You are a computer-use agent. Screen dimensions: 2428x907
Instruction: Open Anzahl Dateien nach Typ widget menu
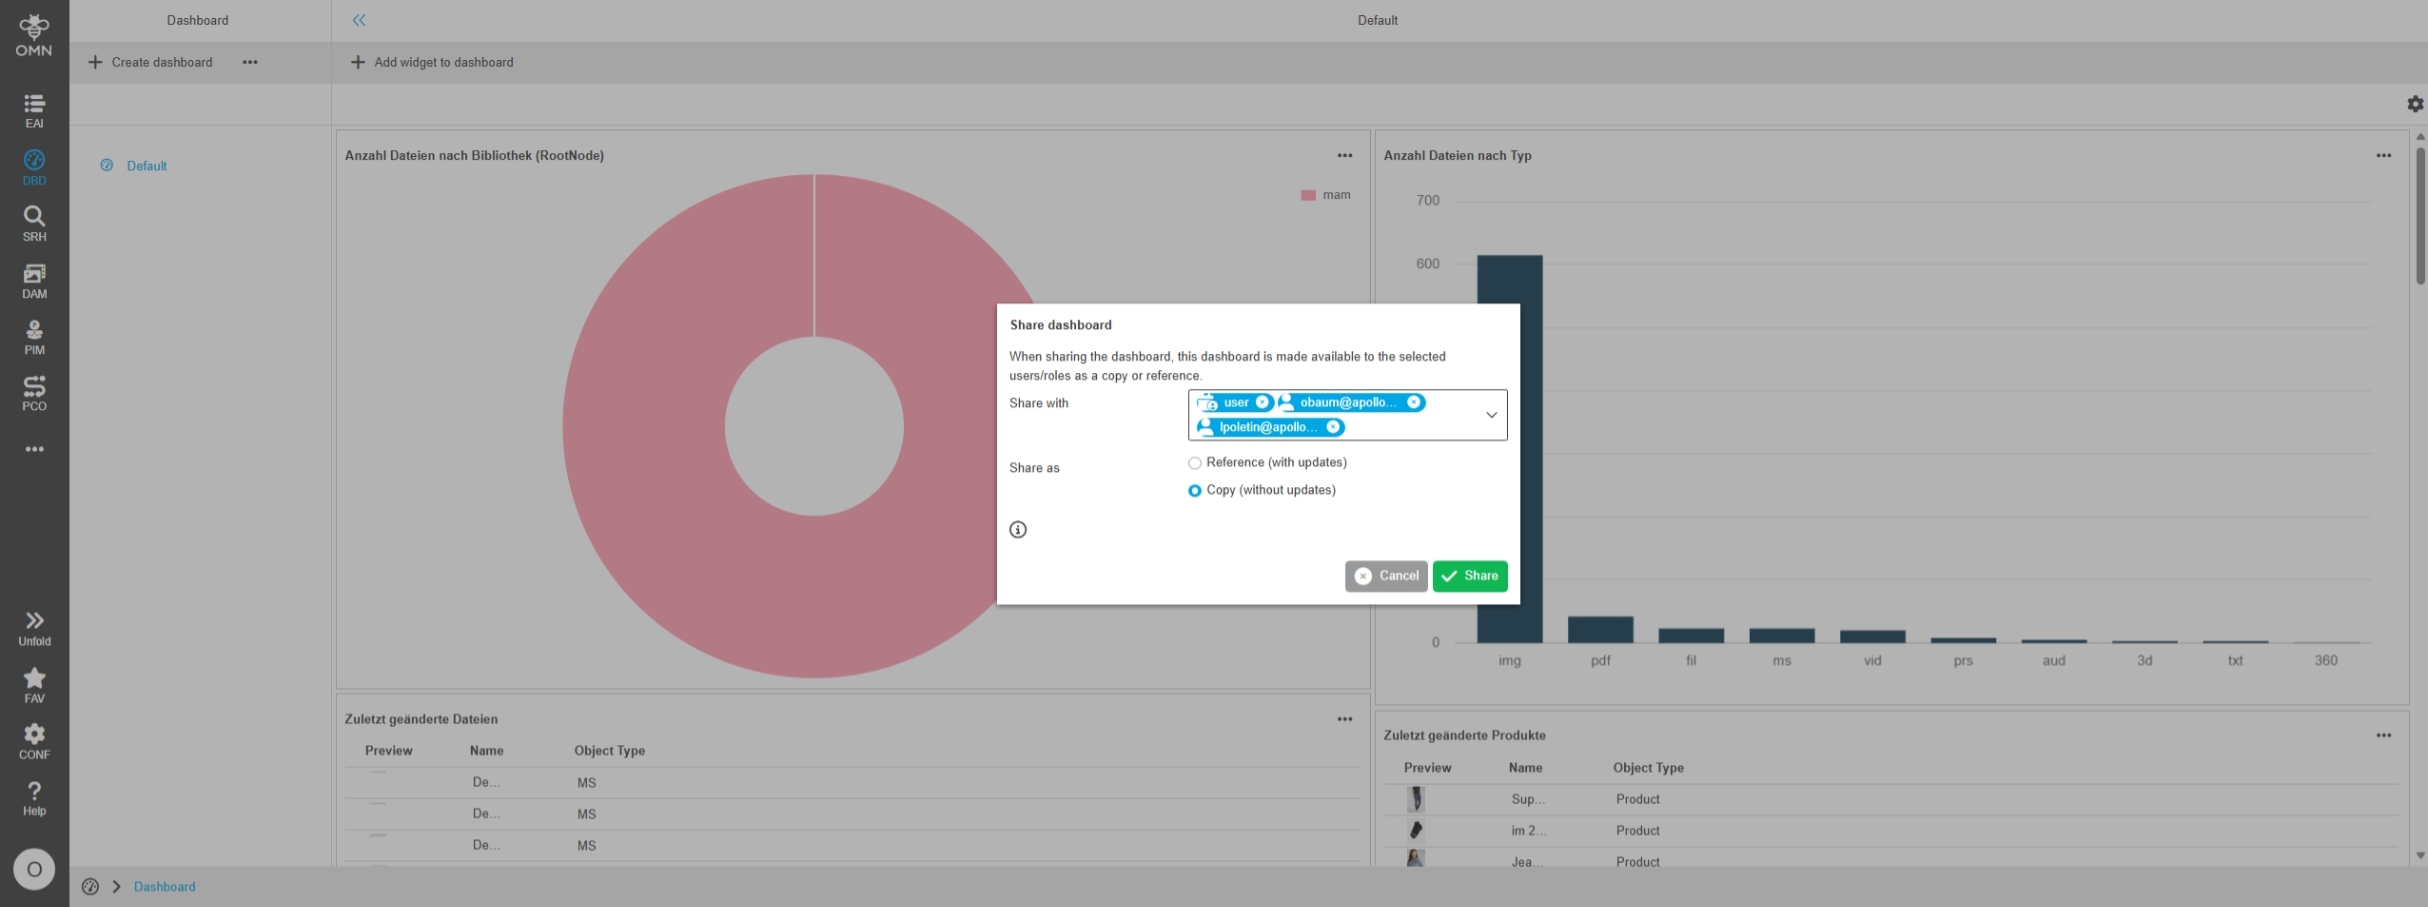[2383, 156]
